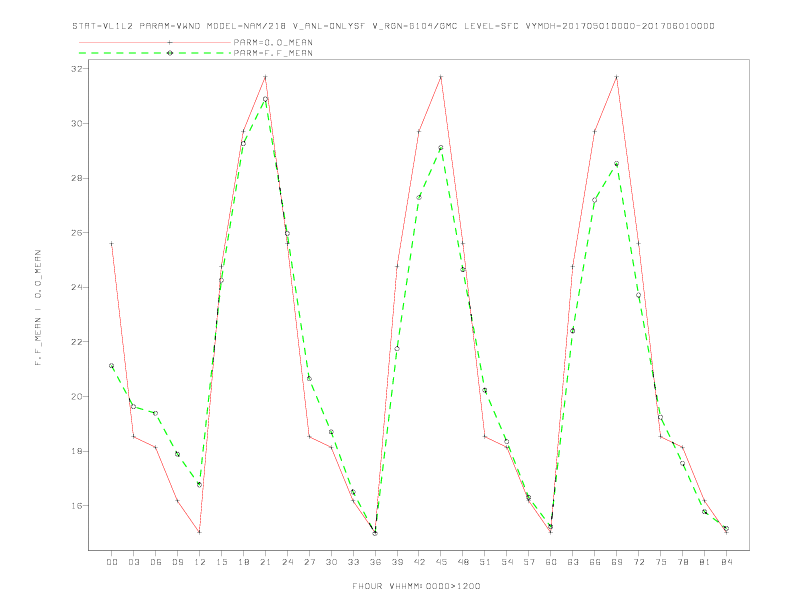The height and width of the screenshot is (612, 792).
Task: Click the x-axis tick label 39
Action: click(x=397, y=562)
